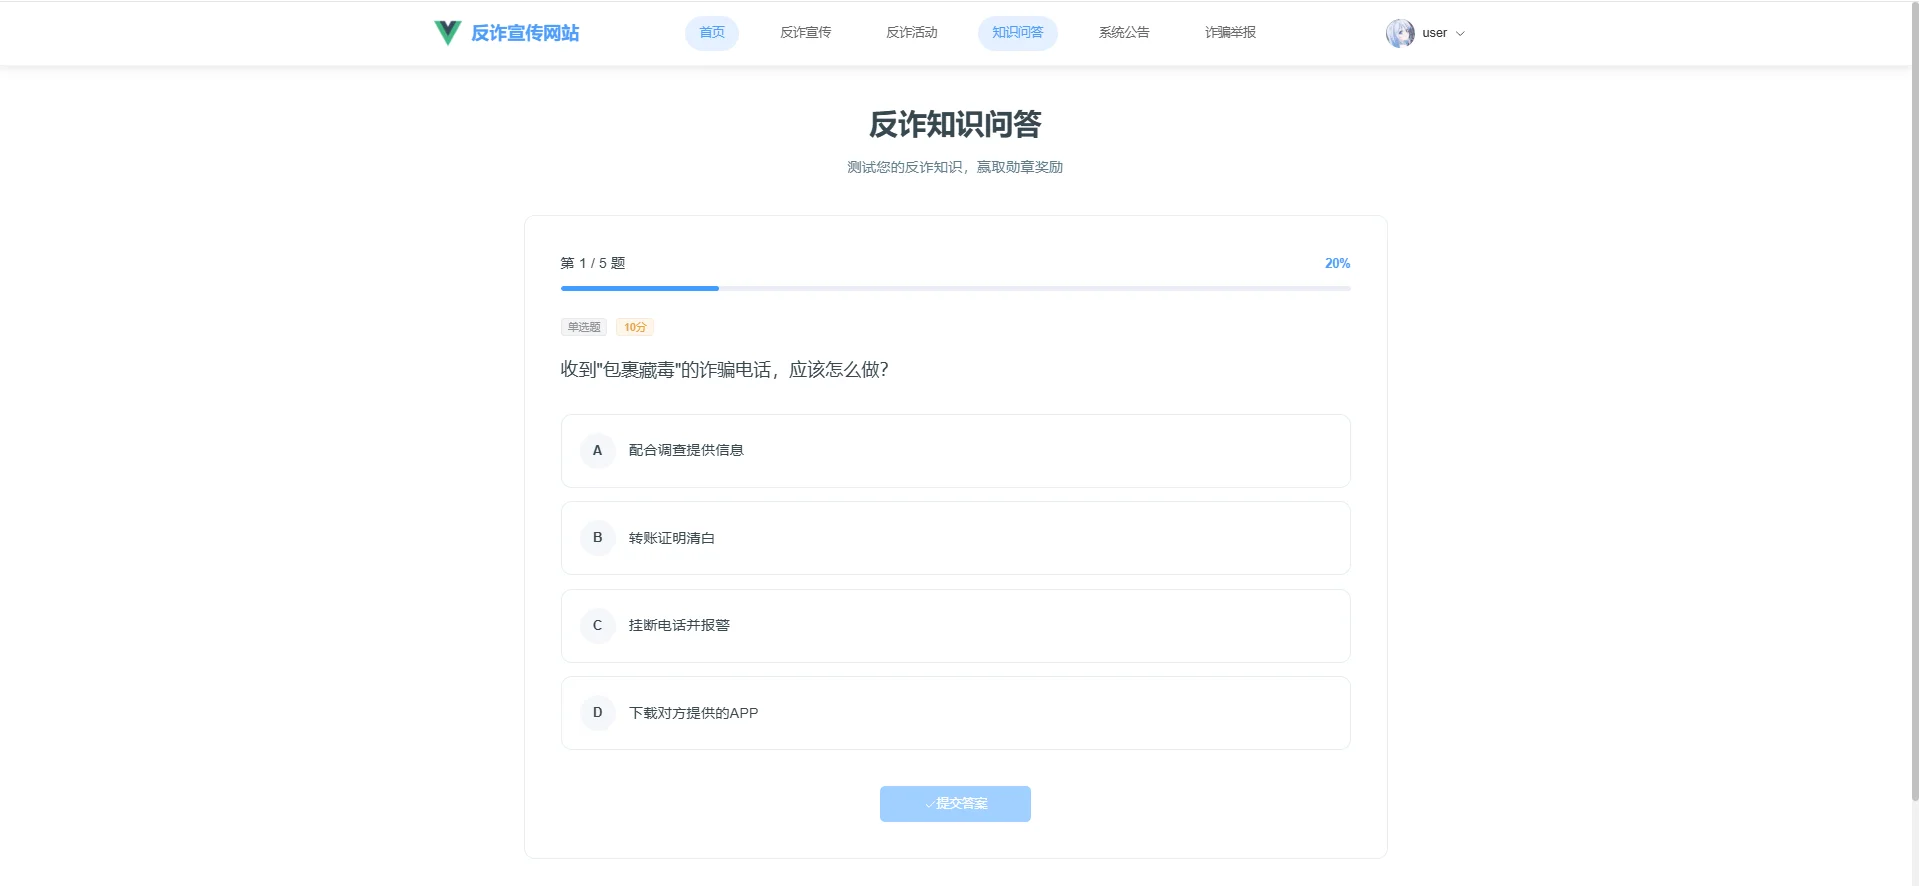Select the B letter badge
1919x886 pixels.
tap(598, 538)
